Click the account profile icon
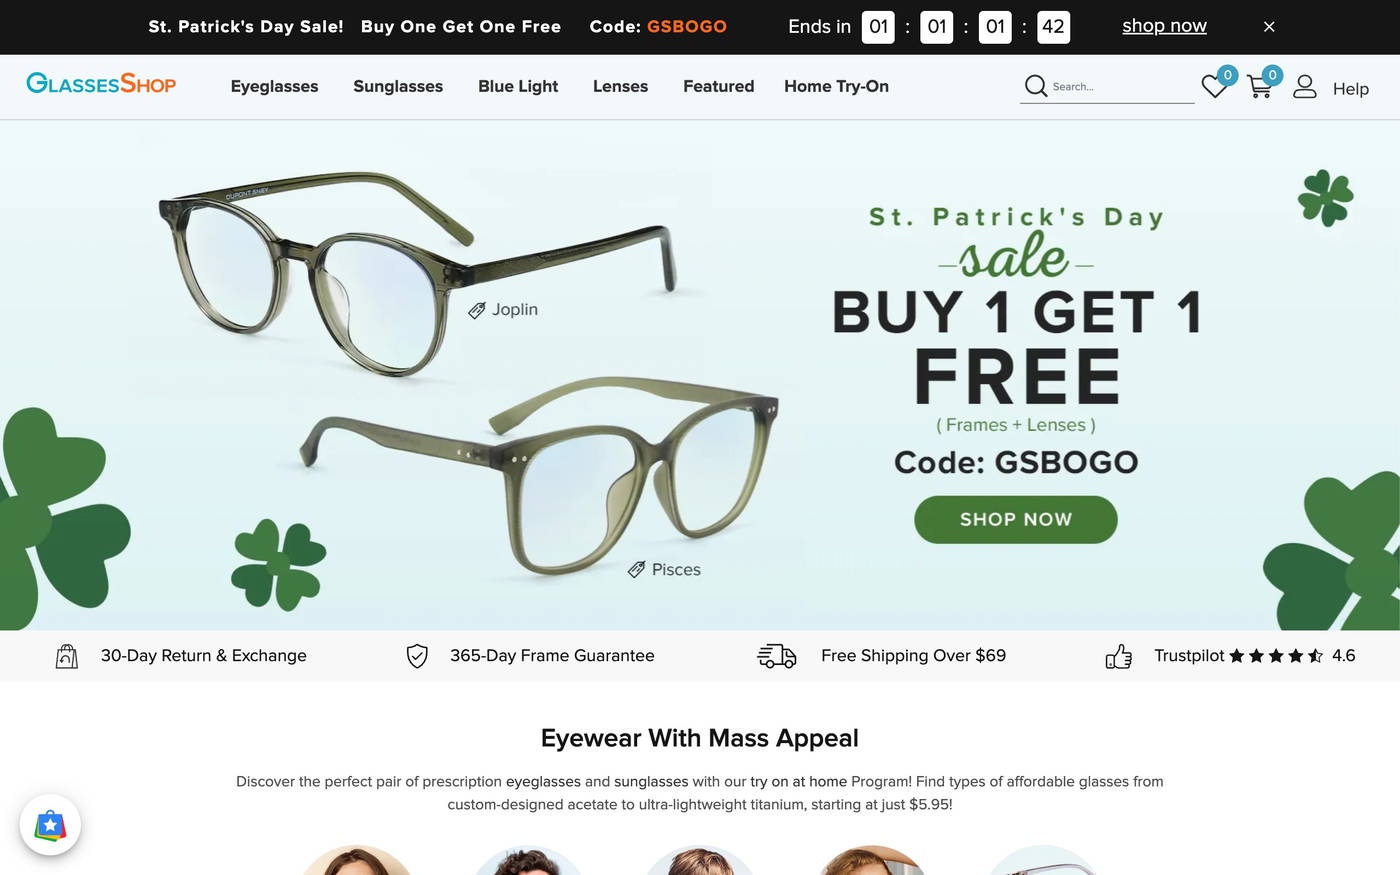 (1305, 87)
